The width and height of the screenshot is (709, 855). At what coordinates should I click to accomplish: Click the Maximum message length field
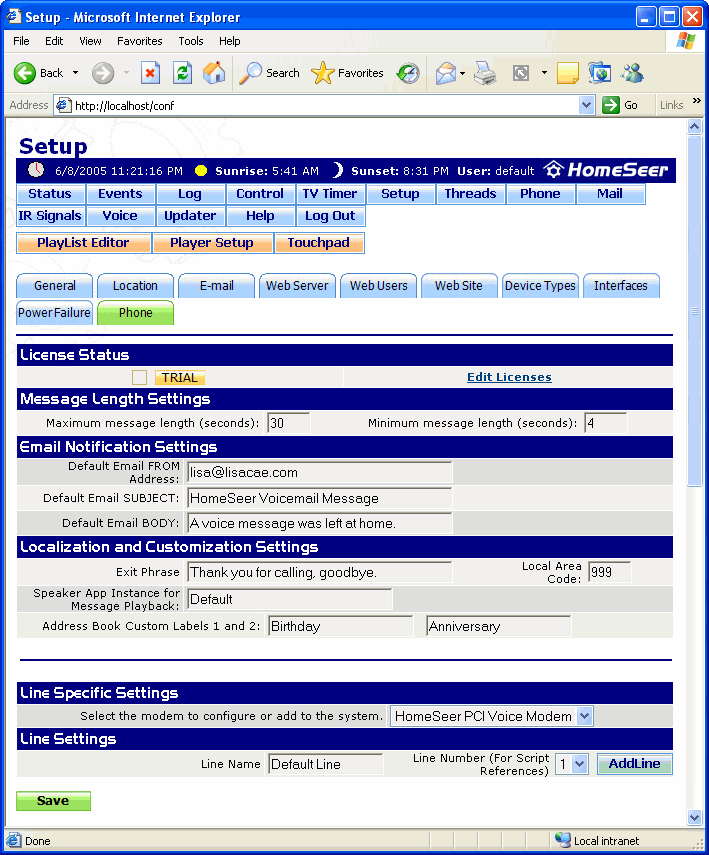click(x=289, y=423)
